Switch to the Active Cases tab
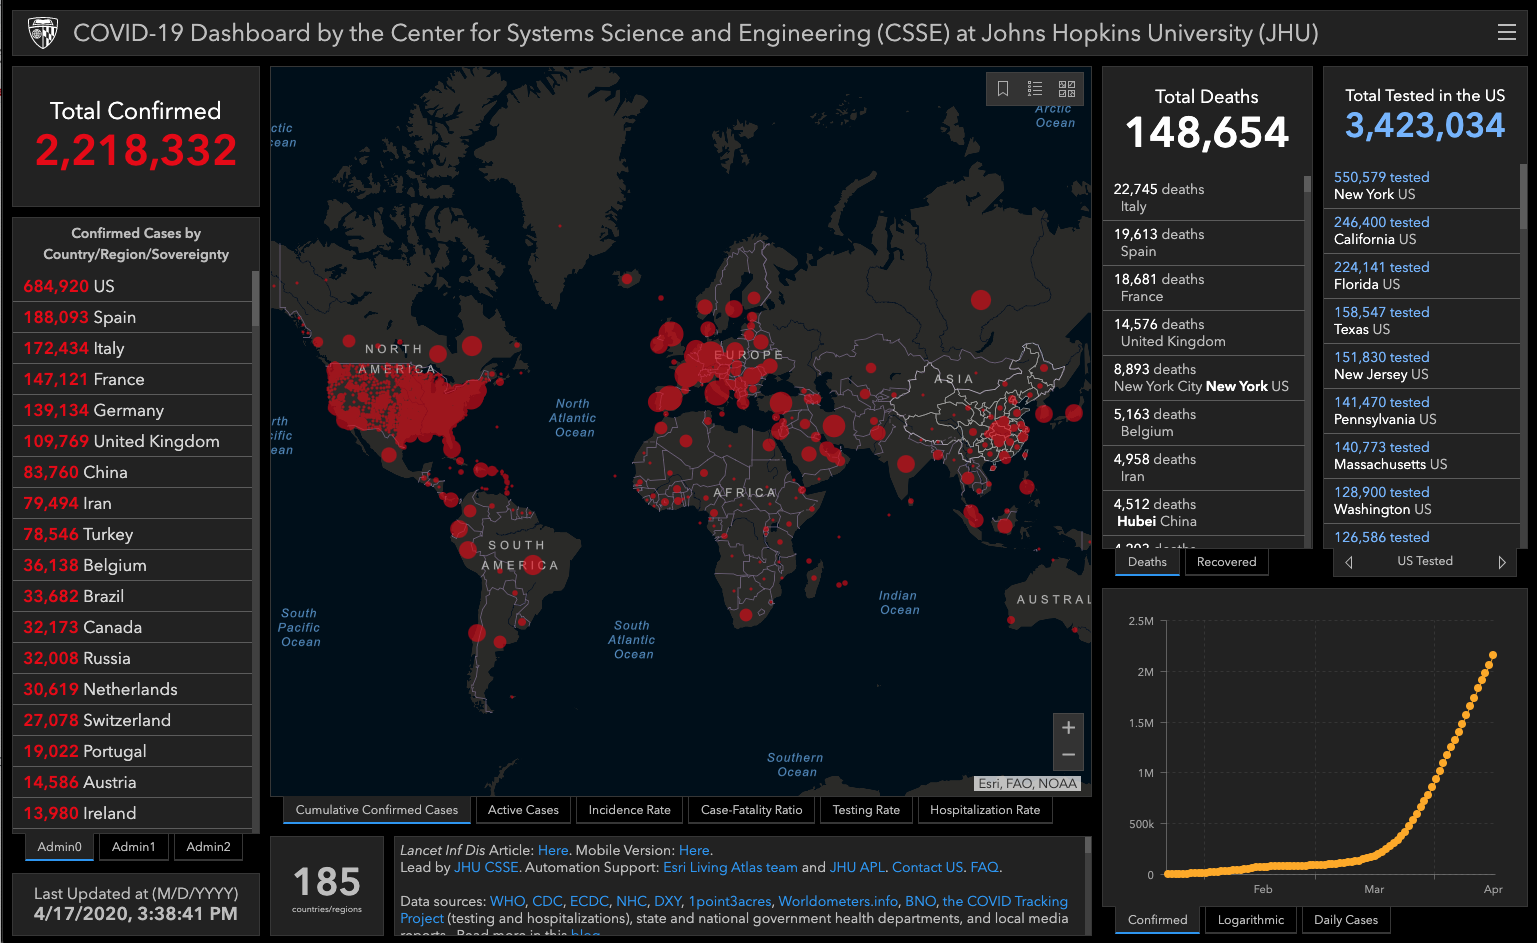This screenshot has width=1537, height=943. pyautogui.click(x=523, y=810)
